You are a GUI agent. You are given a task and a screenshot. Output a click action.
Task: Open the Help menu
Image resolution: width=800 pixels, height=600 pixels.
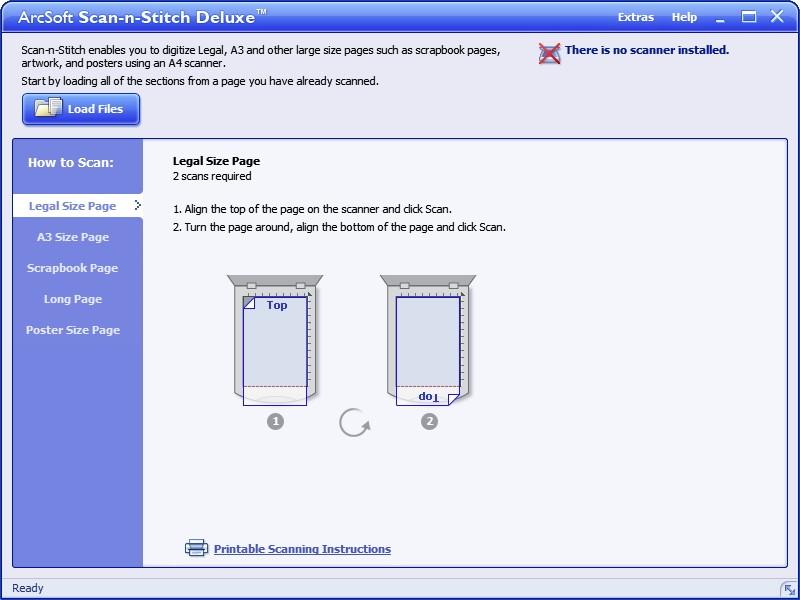(684, 17)
